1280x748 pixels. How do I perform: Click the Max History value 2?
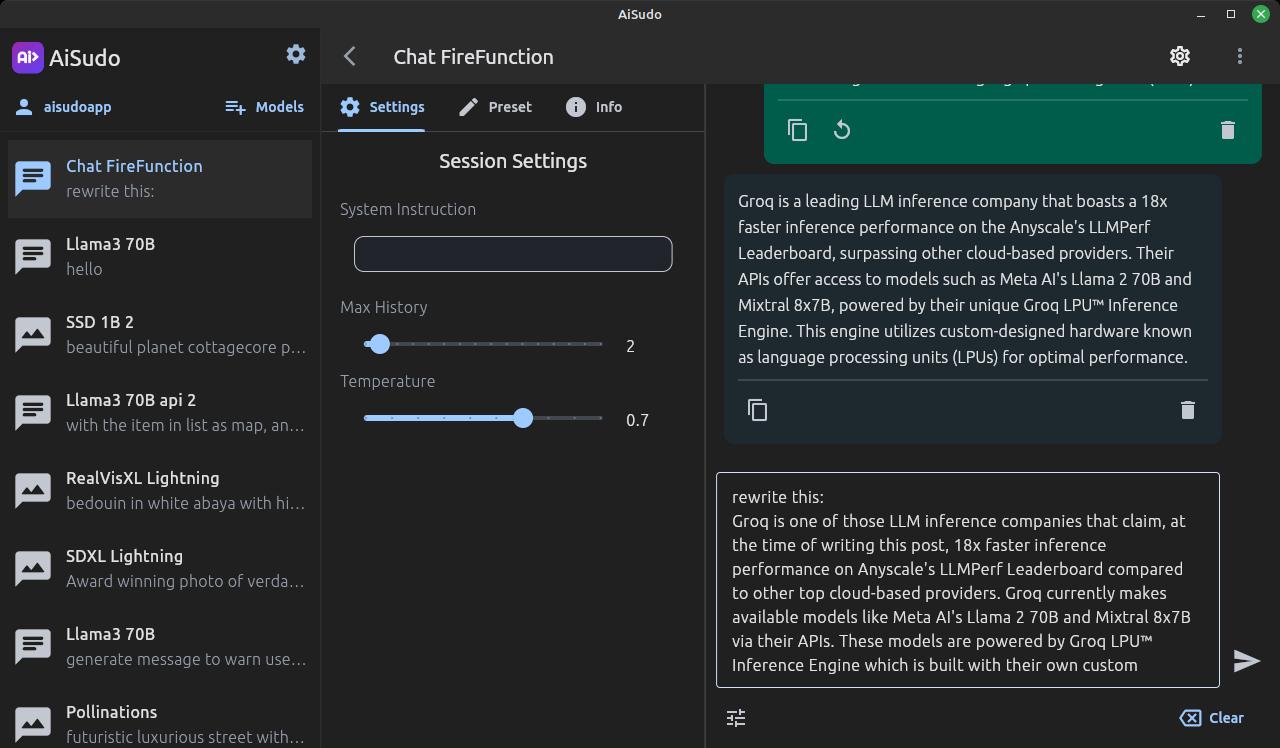click(x=630, y=346)
